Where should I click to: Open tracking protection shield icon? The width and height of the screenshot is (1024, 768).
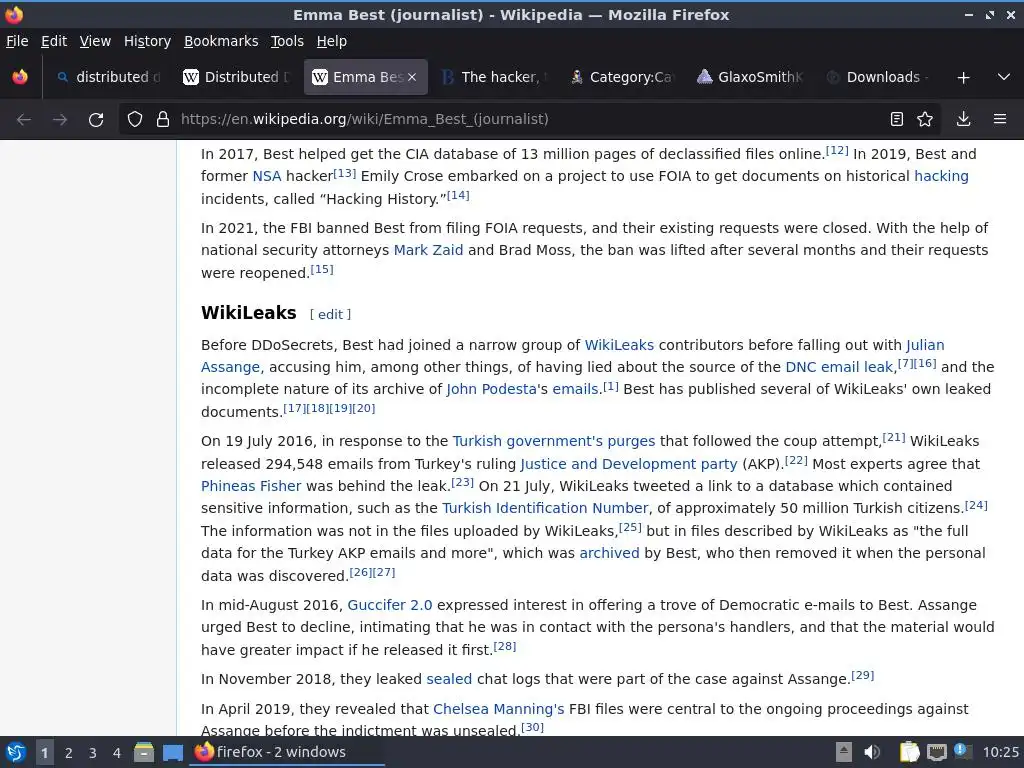[135, 120]
